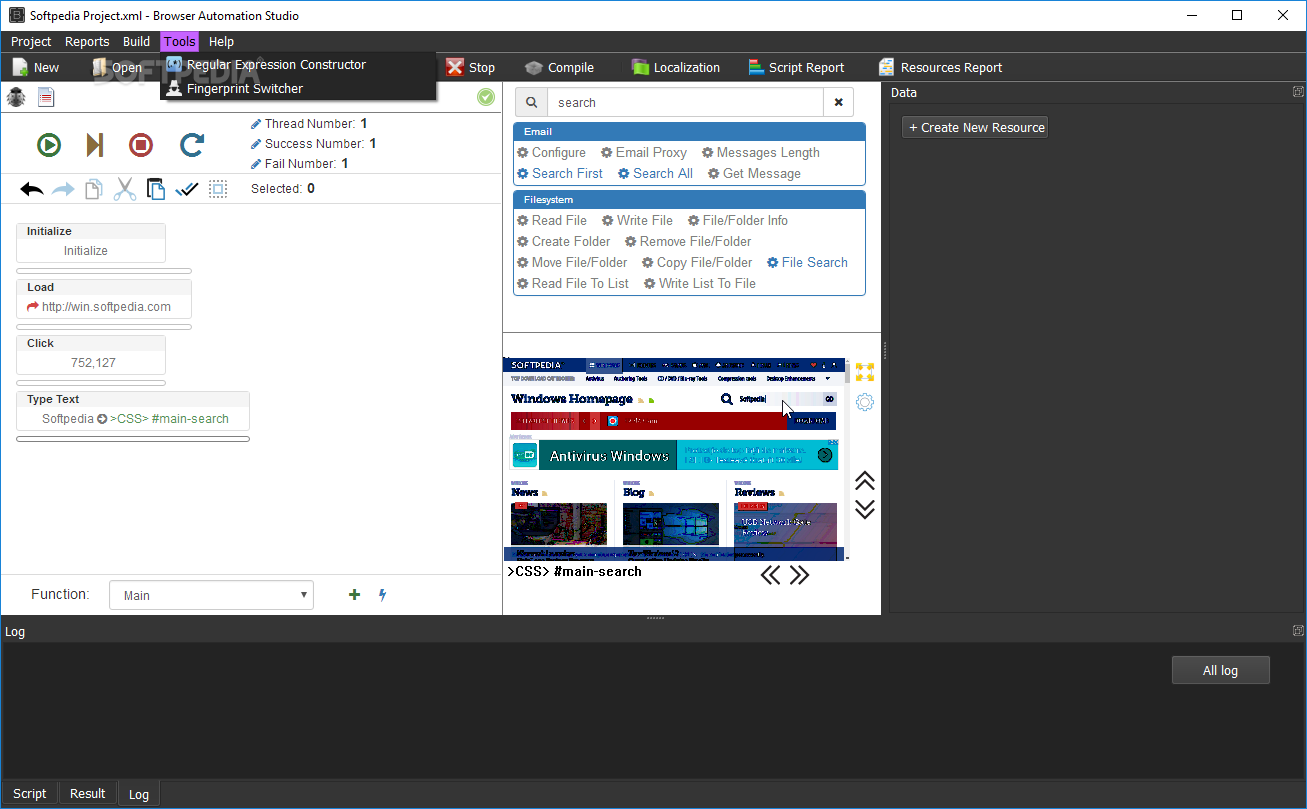Click the yellow browser layout icon

tap(865, 372)
